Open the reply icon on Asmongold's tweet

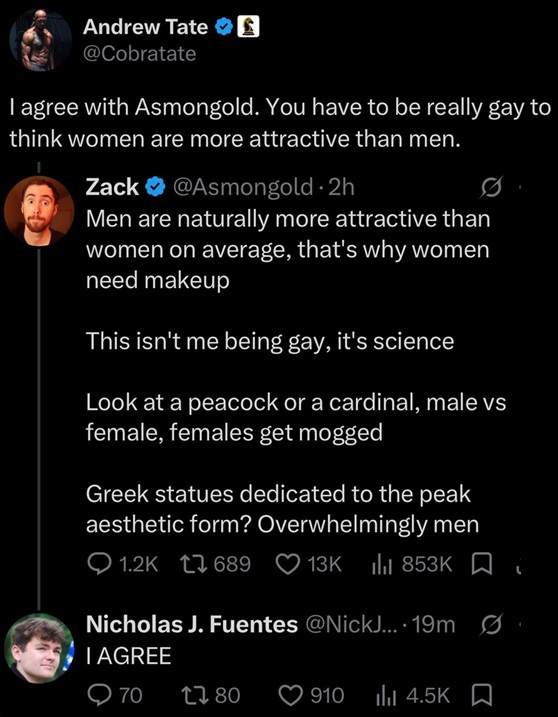(x=97, y=565)
